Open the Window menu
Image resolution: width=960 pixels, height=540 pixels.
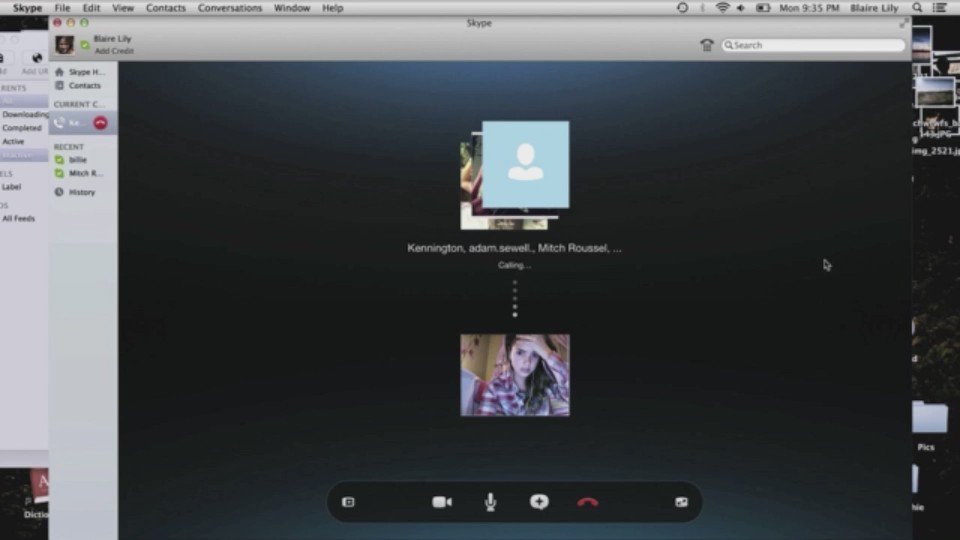pos(292,8)
